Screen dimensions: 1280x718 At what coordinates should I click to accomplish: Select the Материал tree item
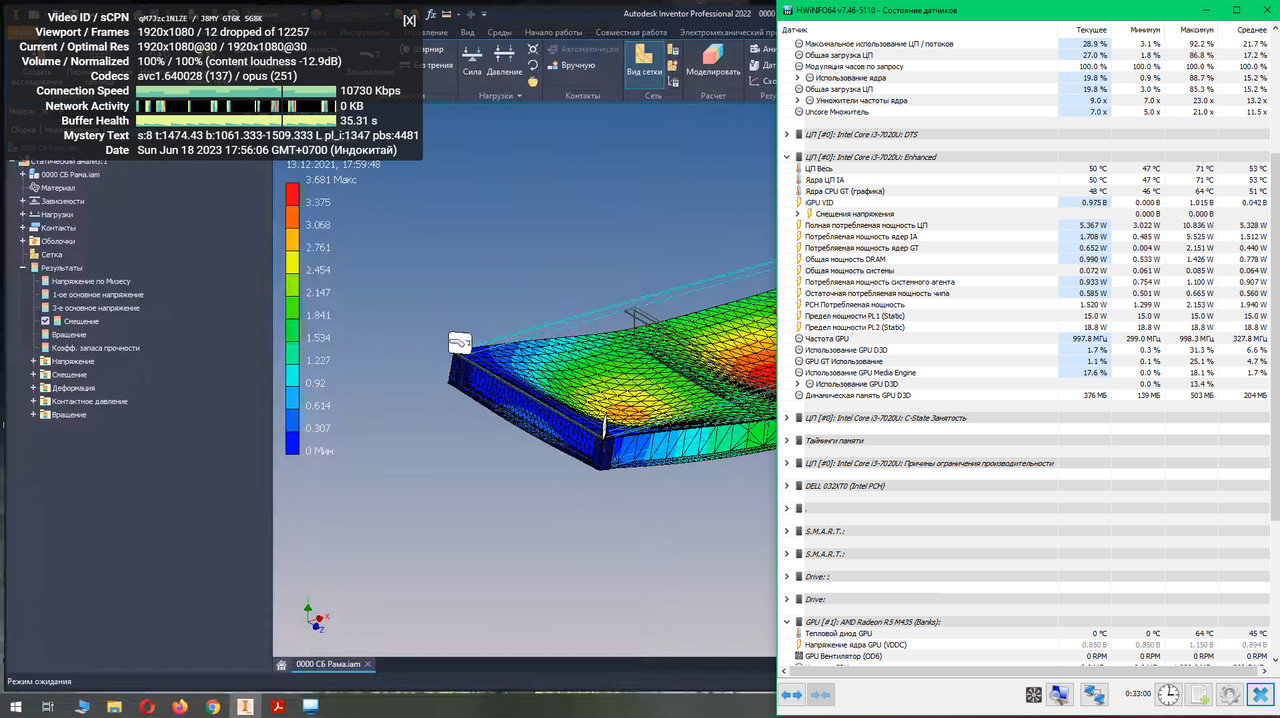(x=58, y=188)
